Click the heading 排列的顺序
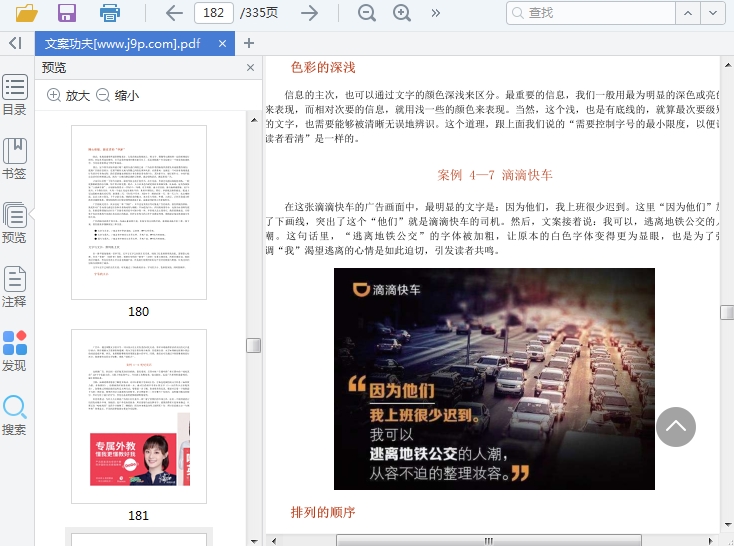The width and height of the screenshot is (734, 546). click(x=323, y=512)
